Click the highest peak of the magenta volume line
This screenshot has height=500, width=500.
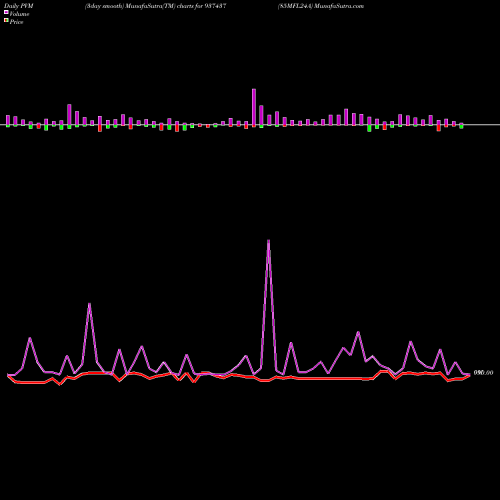click(x=268, y=241)
